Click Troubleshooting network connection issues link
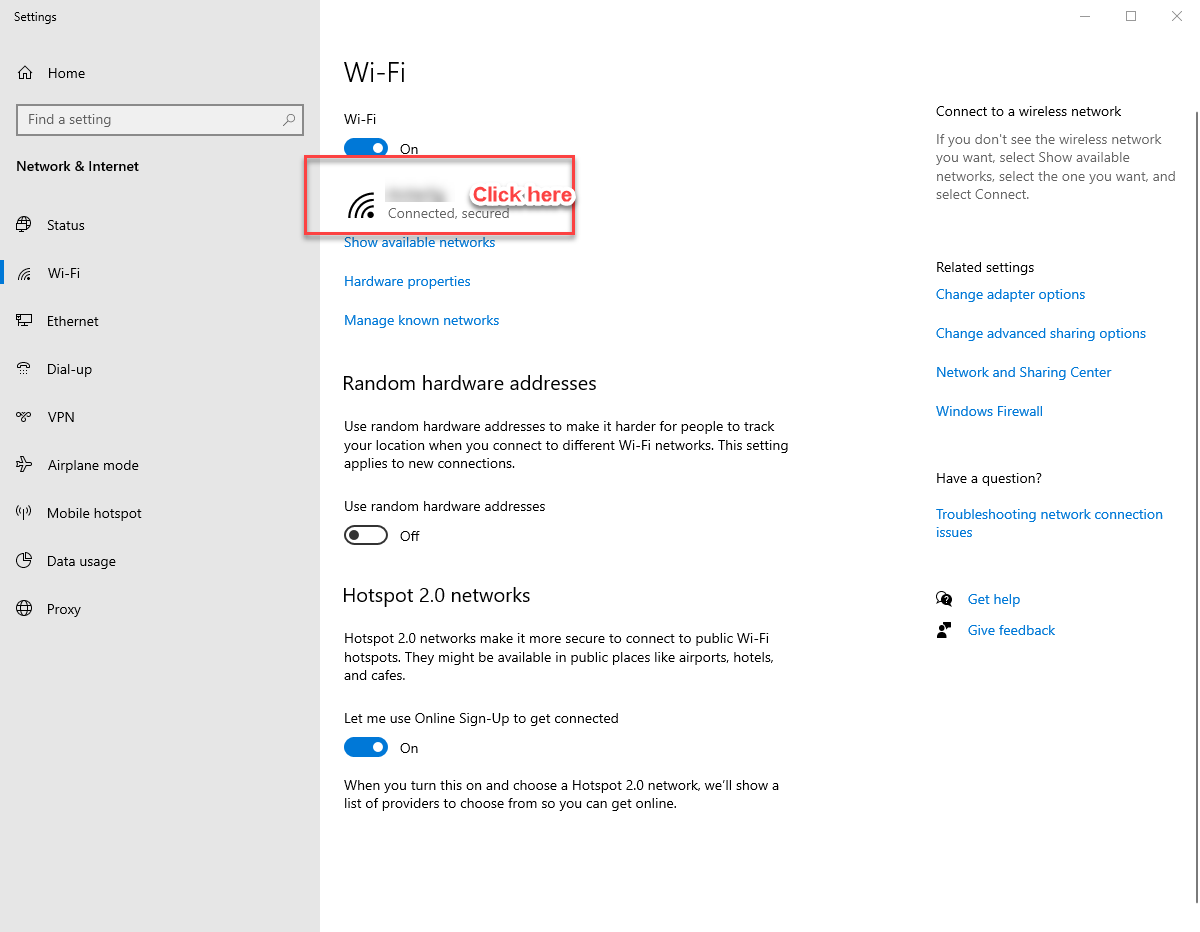 click(x=1049, y=523)
